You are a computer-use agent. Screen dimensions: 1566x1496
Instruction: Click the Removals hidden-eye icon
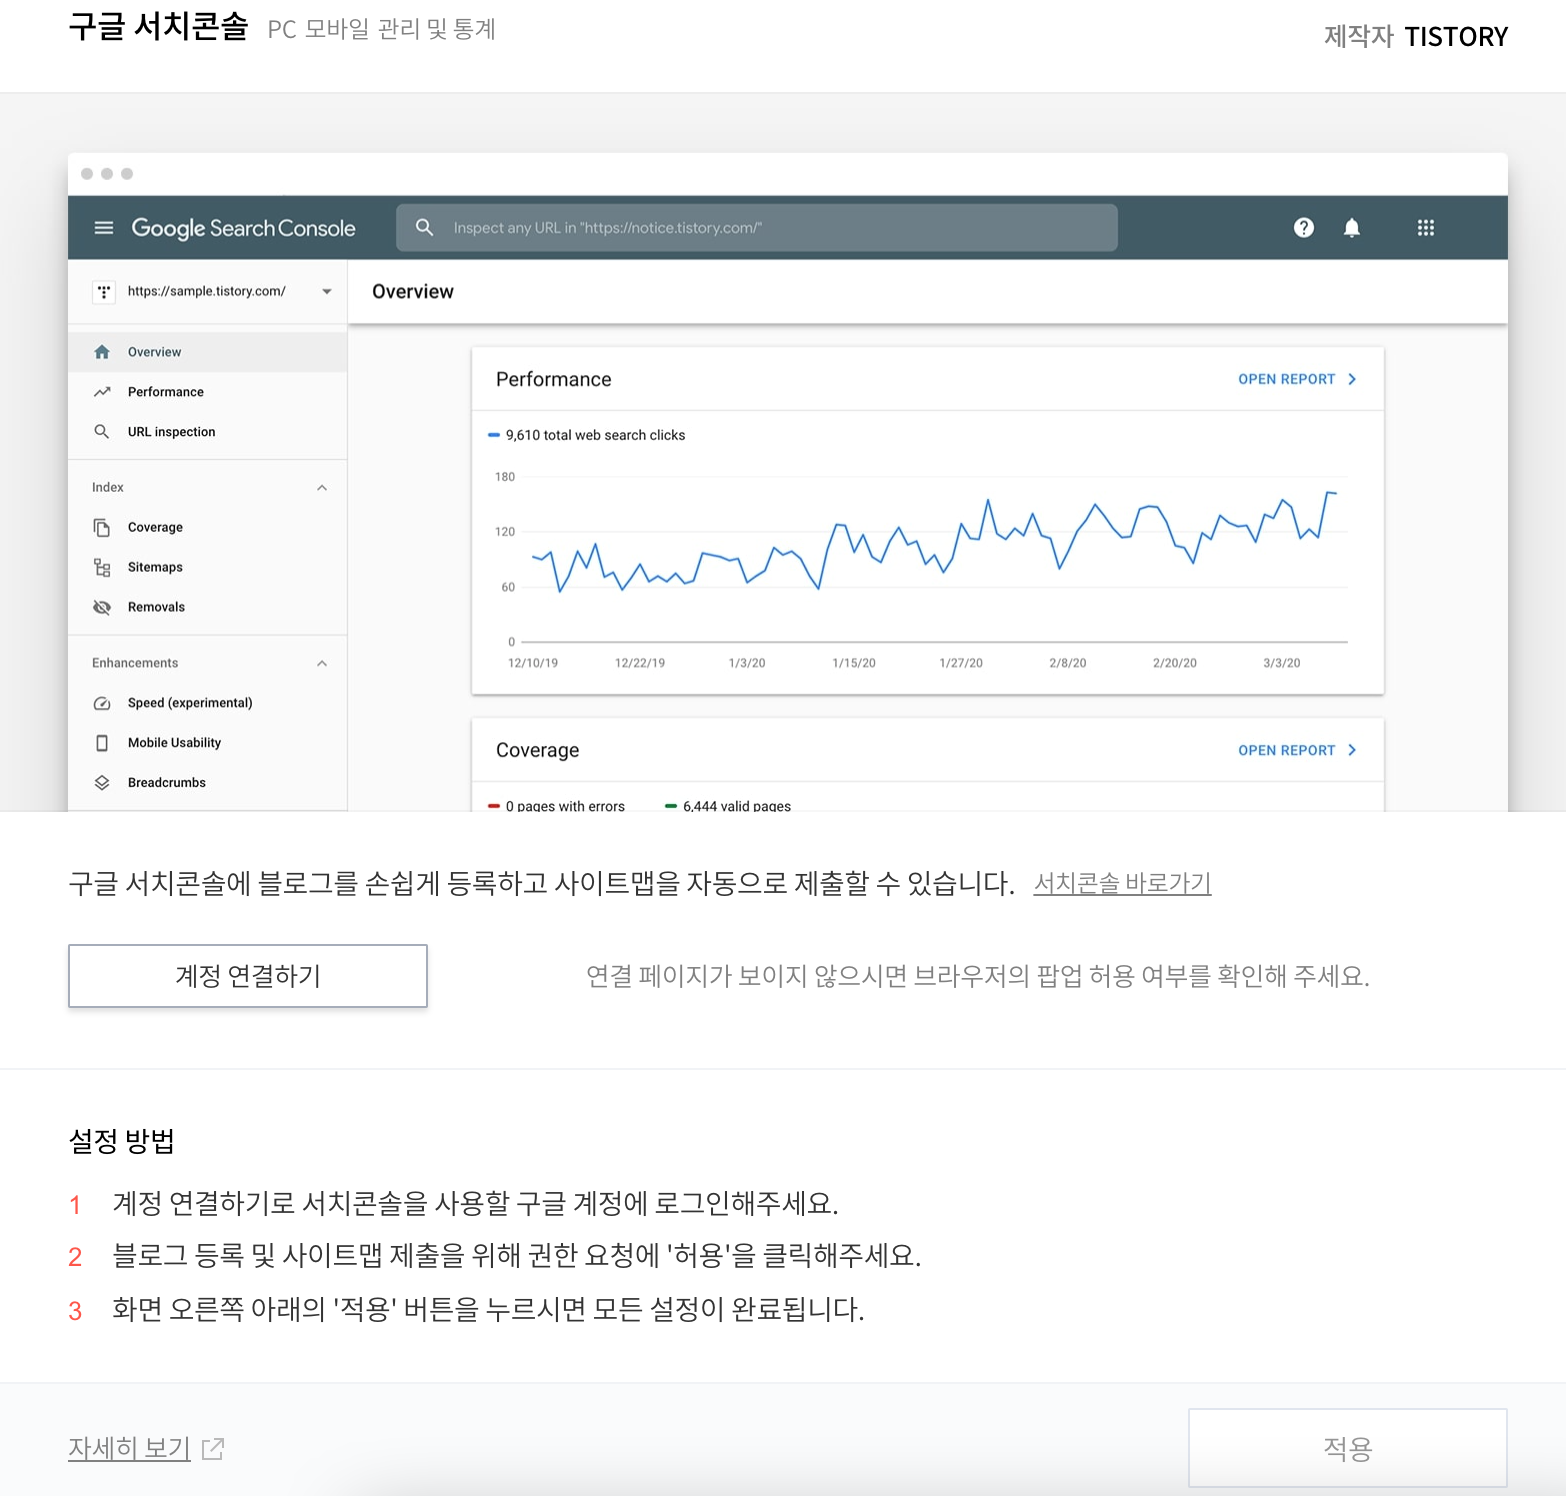click(102, 607)
